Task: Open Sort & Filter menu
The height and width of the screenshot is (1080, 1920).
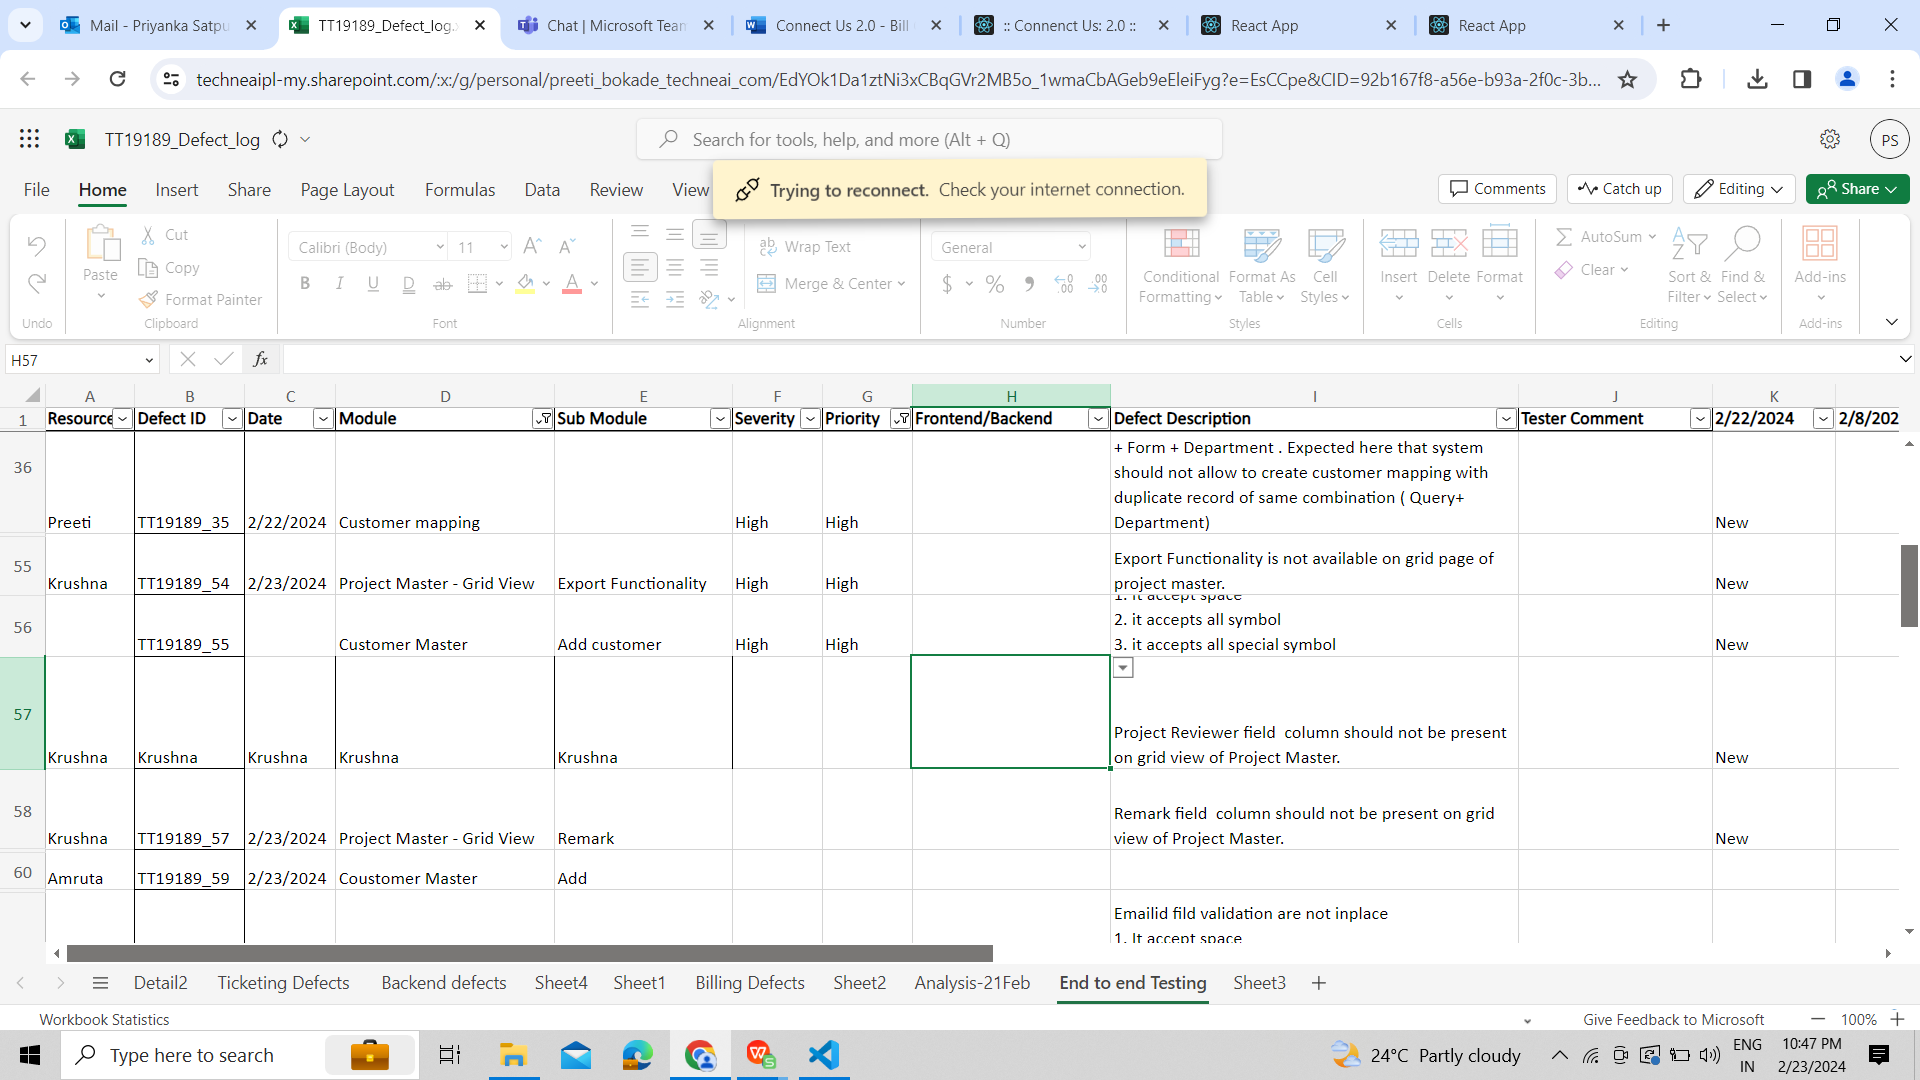Action: coord(1689,266)
